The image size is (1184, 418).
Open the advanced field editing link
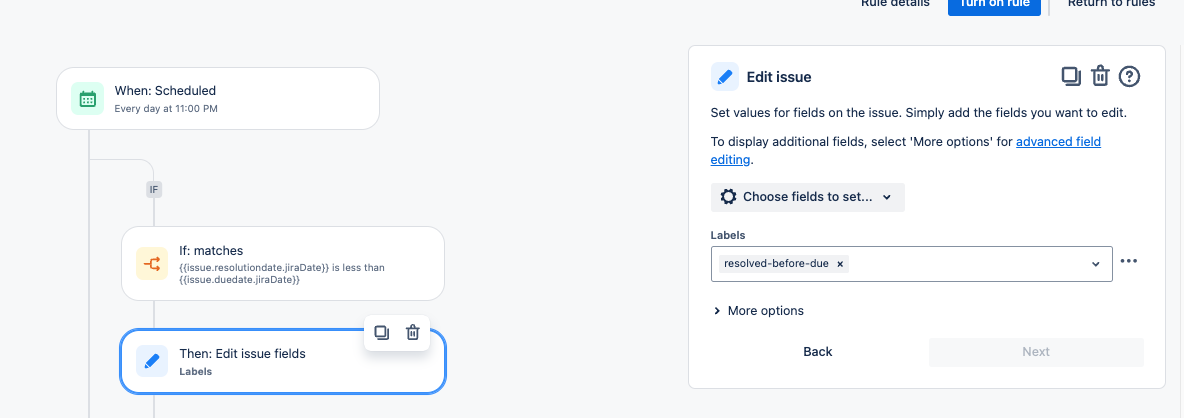[1058, 142]
